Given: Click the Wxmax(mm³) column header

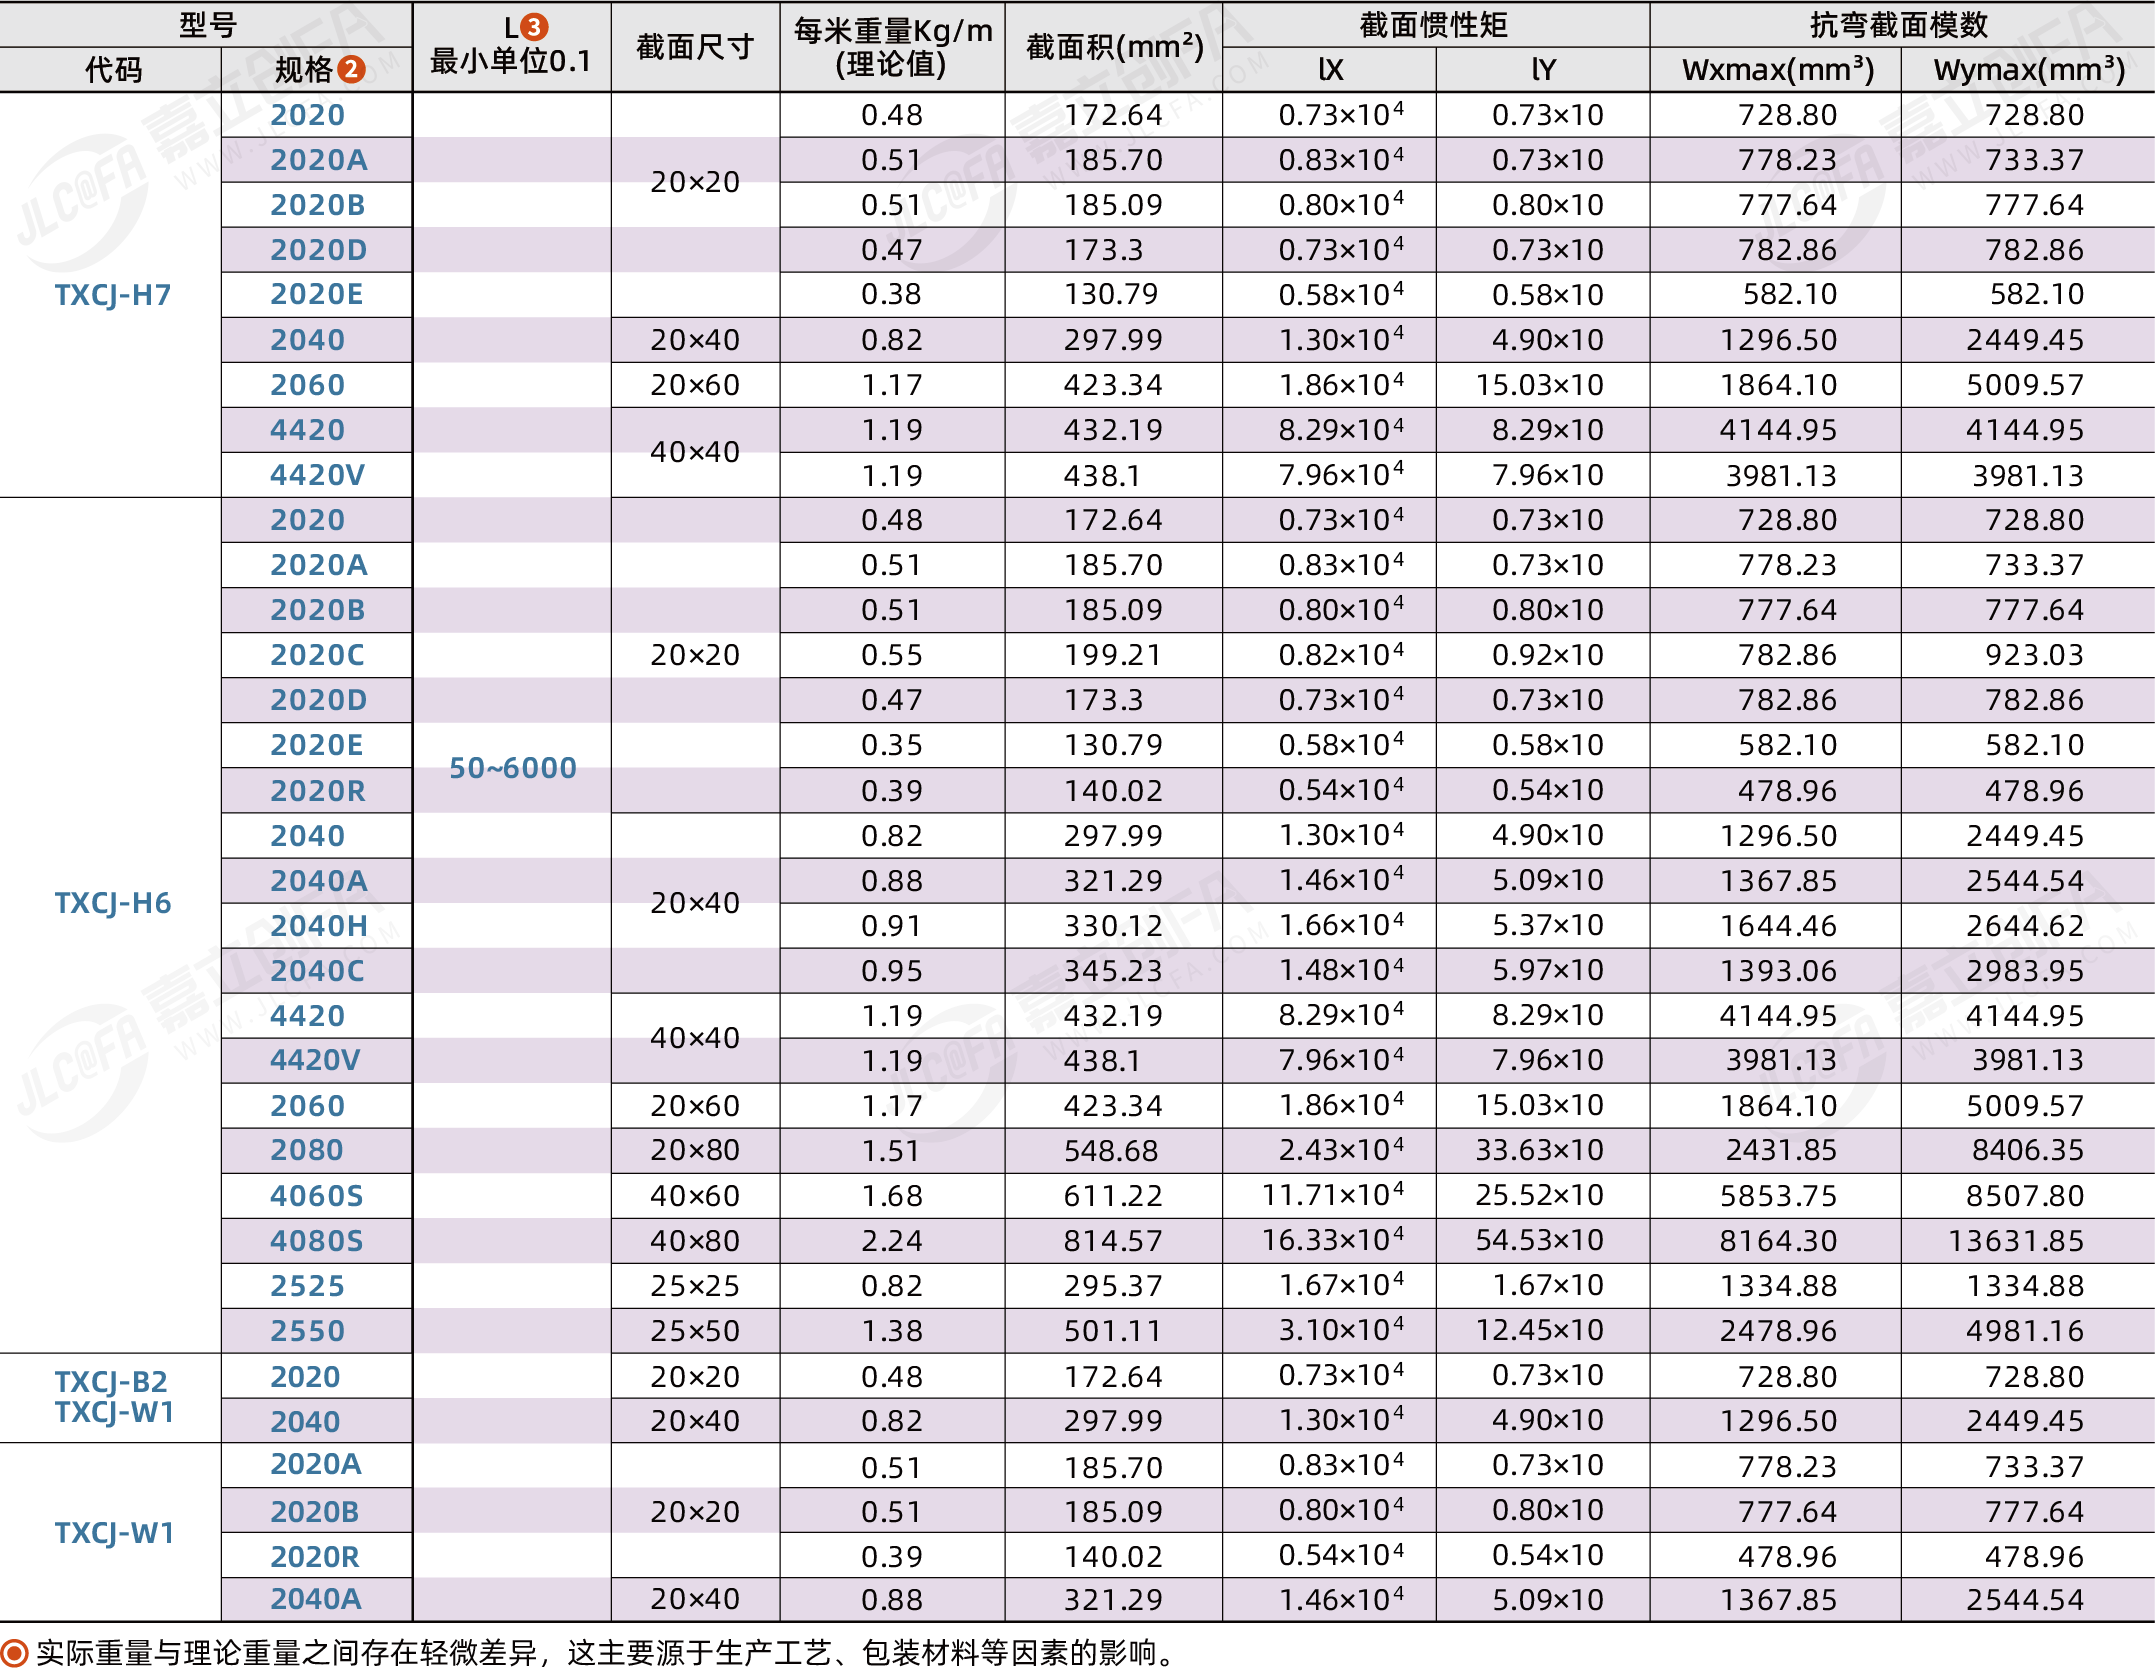Looking at the screenshot, I should [x=1777, y=70].
